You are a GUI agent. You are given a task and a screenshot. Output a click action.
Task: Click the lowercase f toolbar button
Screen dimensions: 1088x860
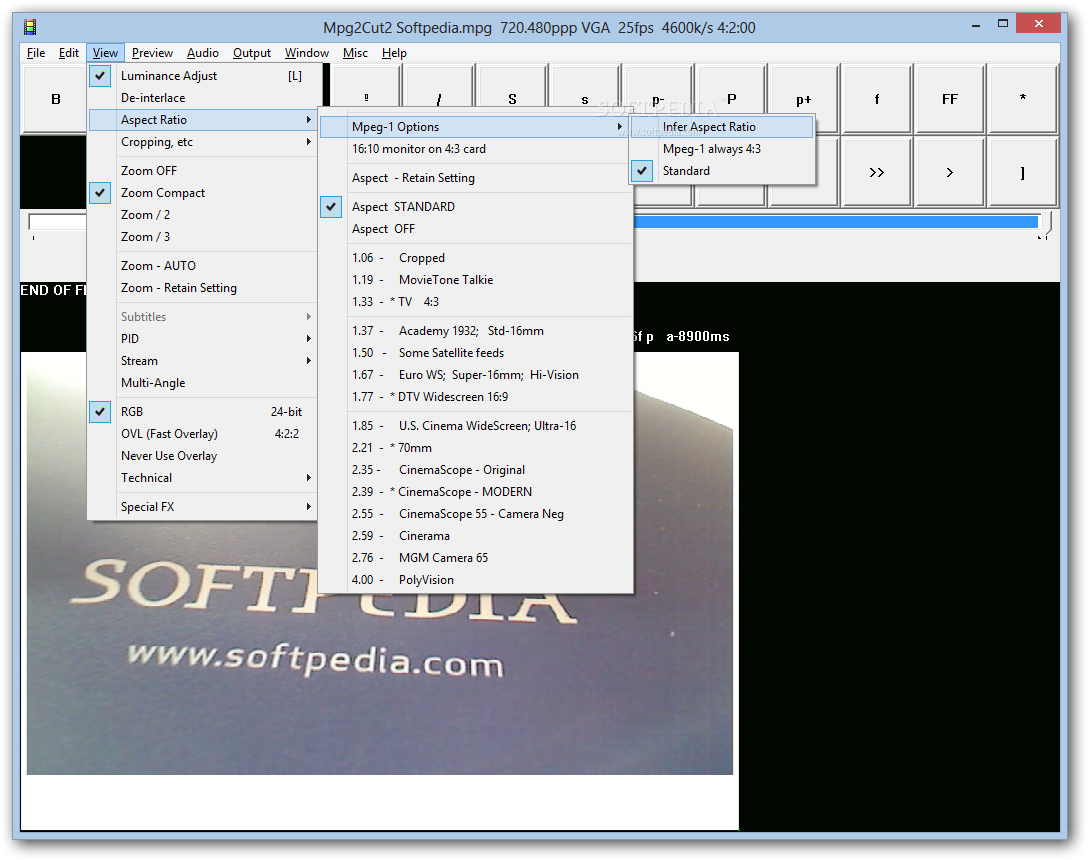[x=877, y=99]
